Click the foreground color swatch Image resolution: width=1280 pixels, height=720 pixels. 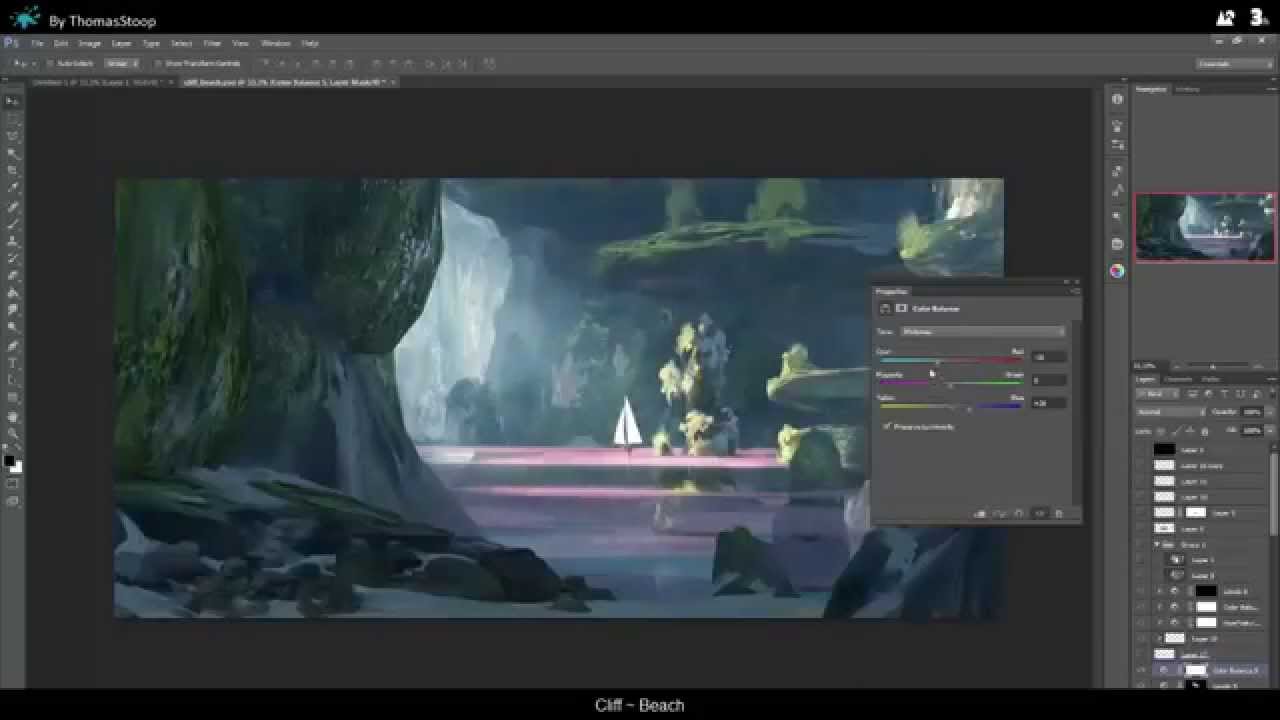click(x=9, y=461)
